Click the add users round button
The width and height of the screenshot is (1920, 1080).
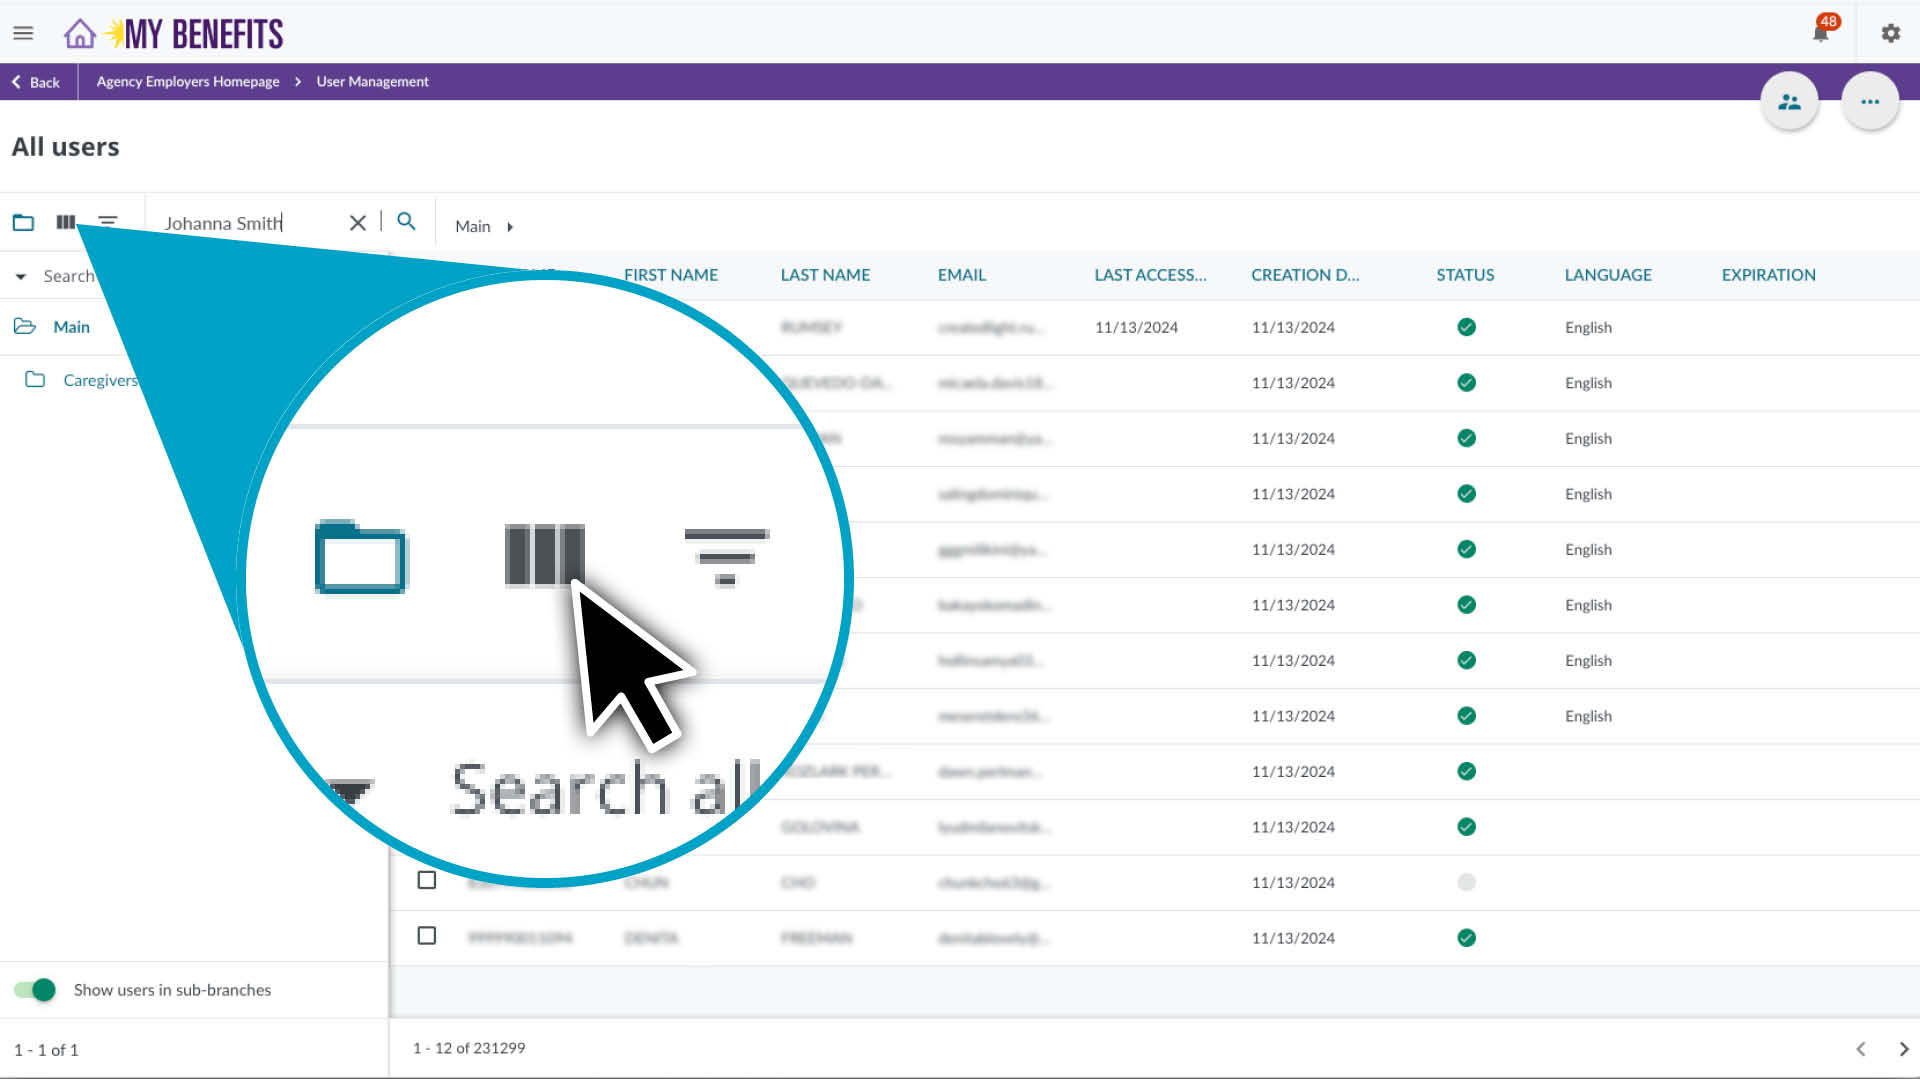point(1789,102)
